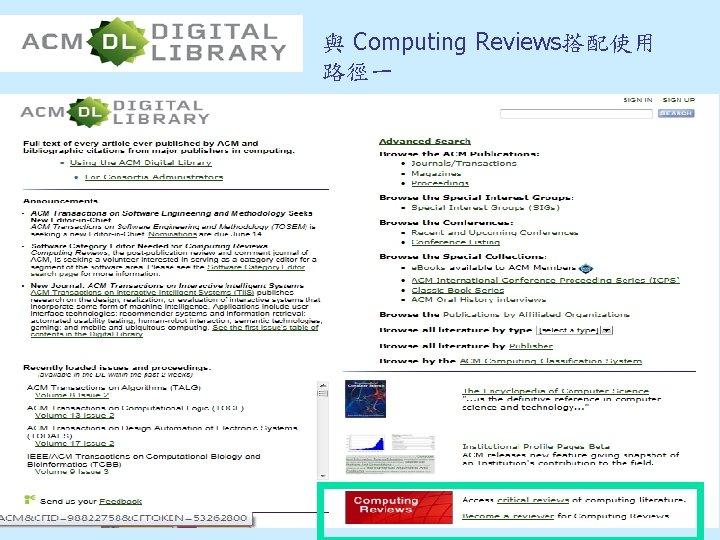The width and height of the screenshot is (720, 540).
Task: Click the Computing Reviews red banner
Action: (399, 507)
